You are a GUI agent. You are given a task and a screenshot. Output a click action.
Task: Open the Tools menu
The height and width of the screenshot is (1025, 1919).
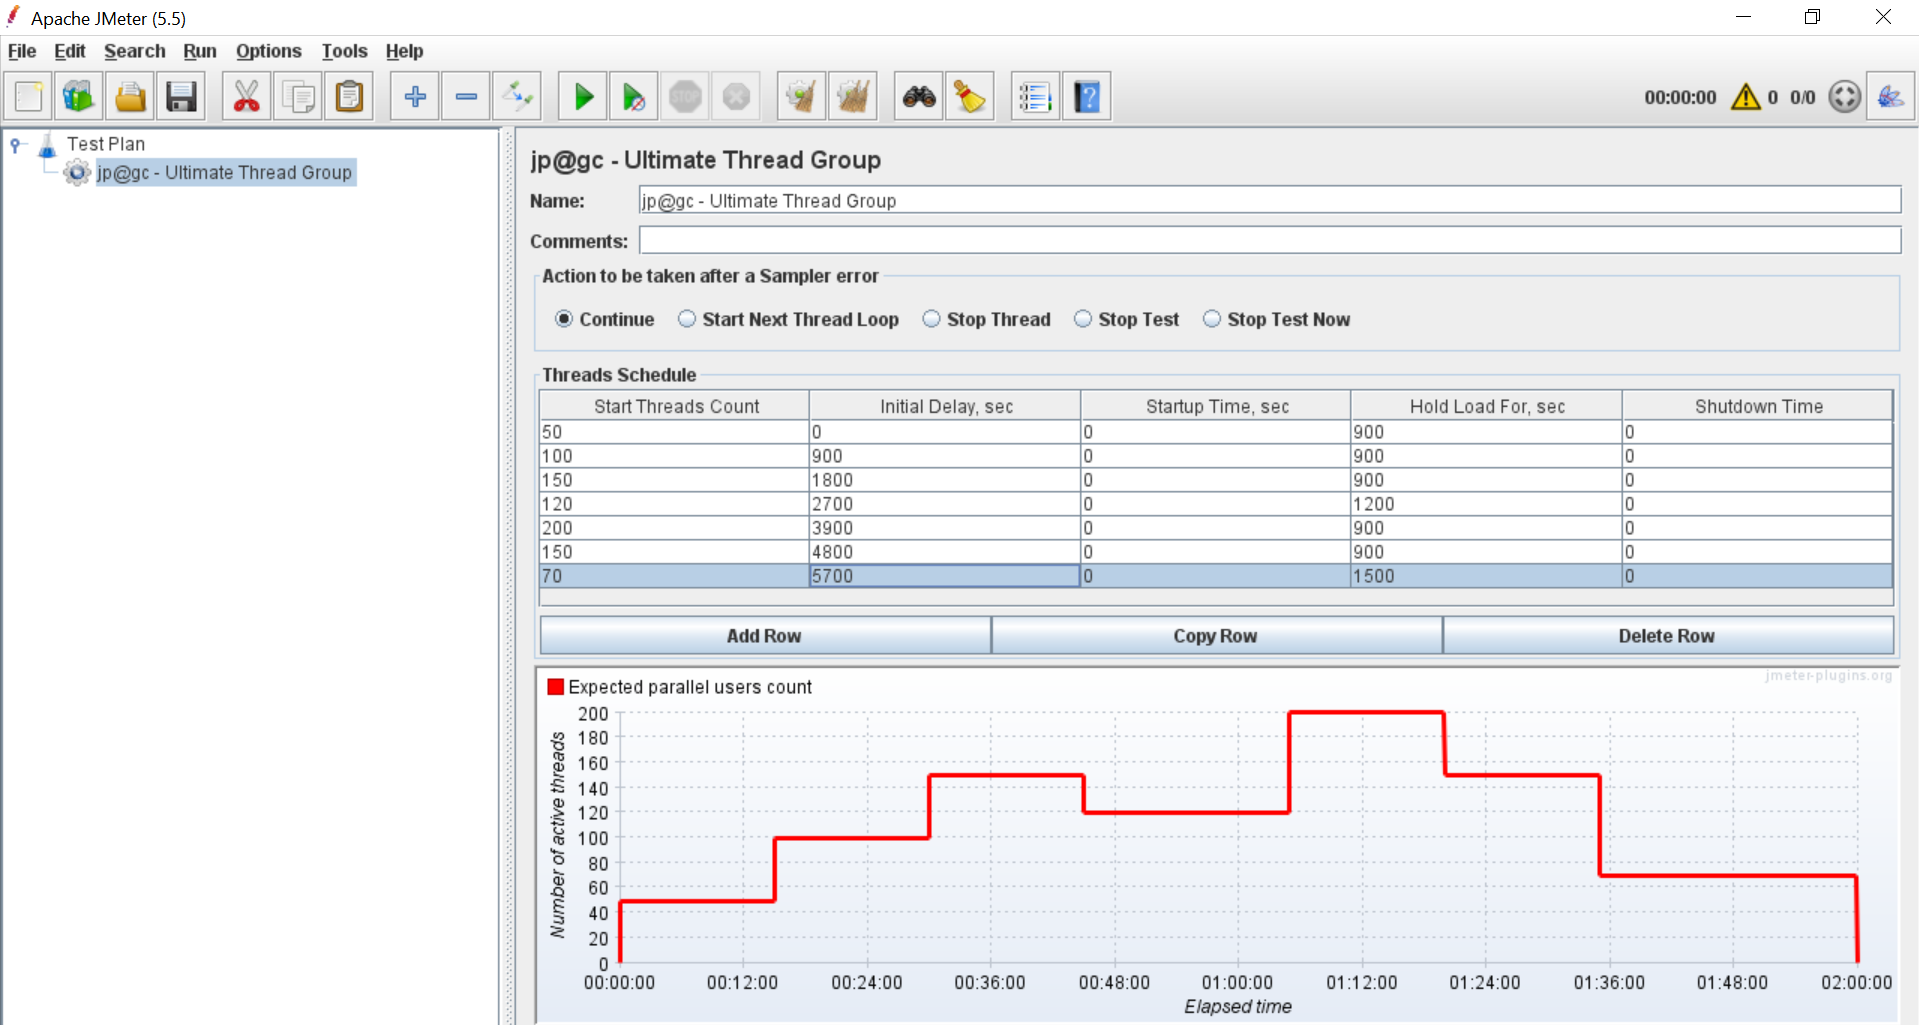pos(345,51)
